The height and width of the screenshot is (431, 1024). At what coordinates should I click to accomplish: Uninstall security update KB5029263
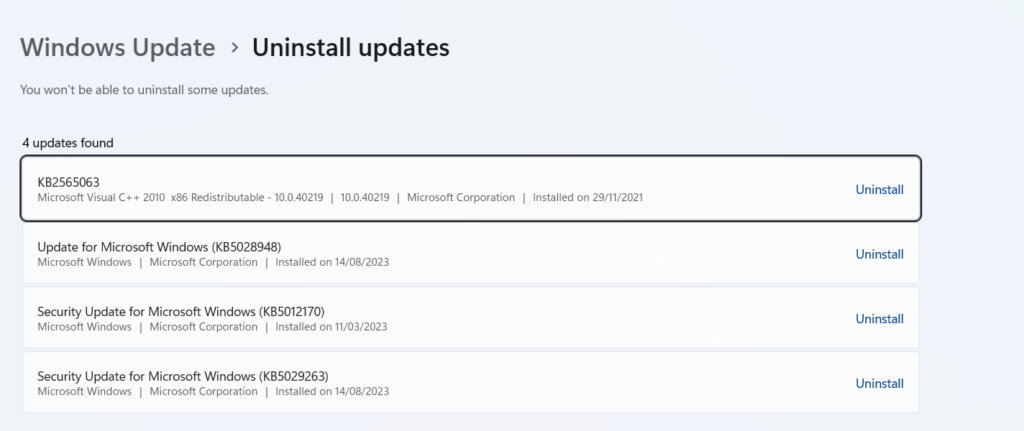pyautogui.click(x=879, y=383)
